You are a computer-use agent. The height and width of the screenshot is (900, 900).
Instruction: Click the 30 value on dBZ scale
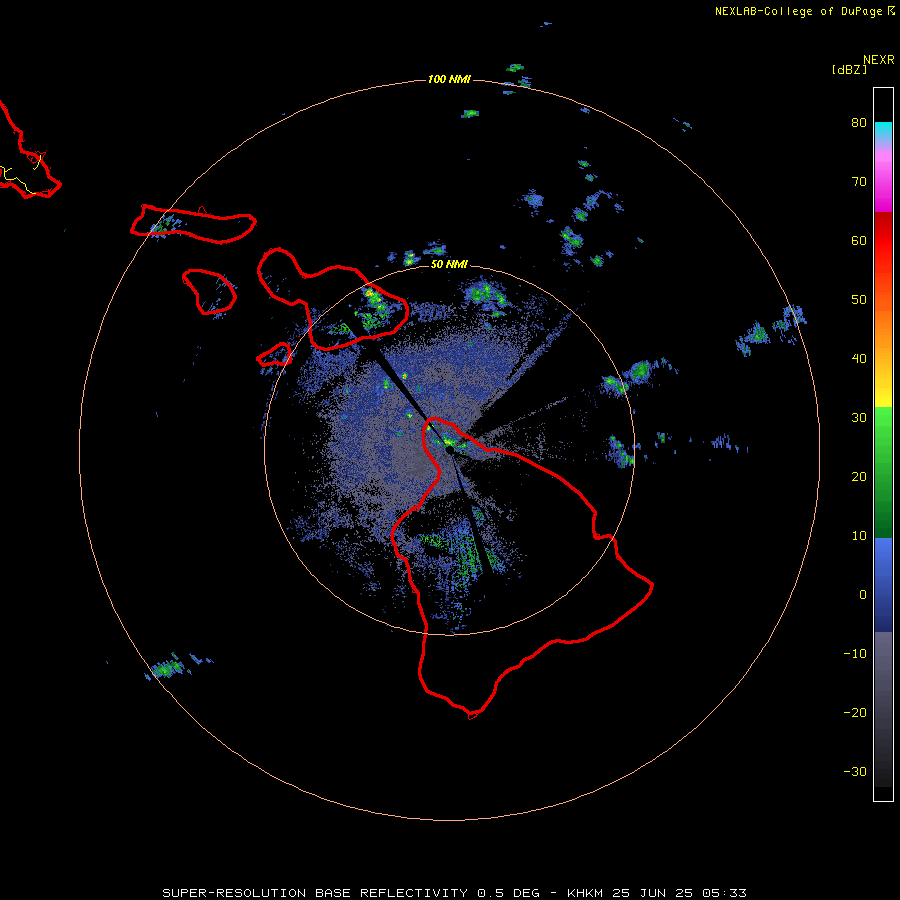pyautogui.click(x=859, y=417)
